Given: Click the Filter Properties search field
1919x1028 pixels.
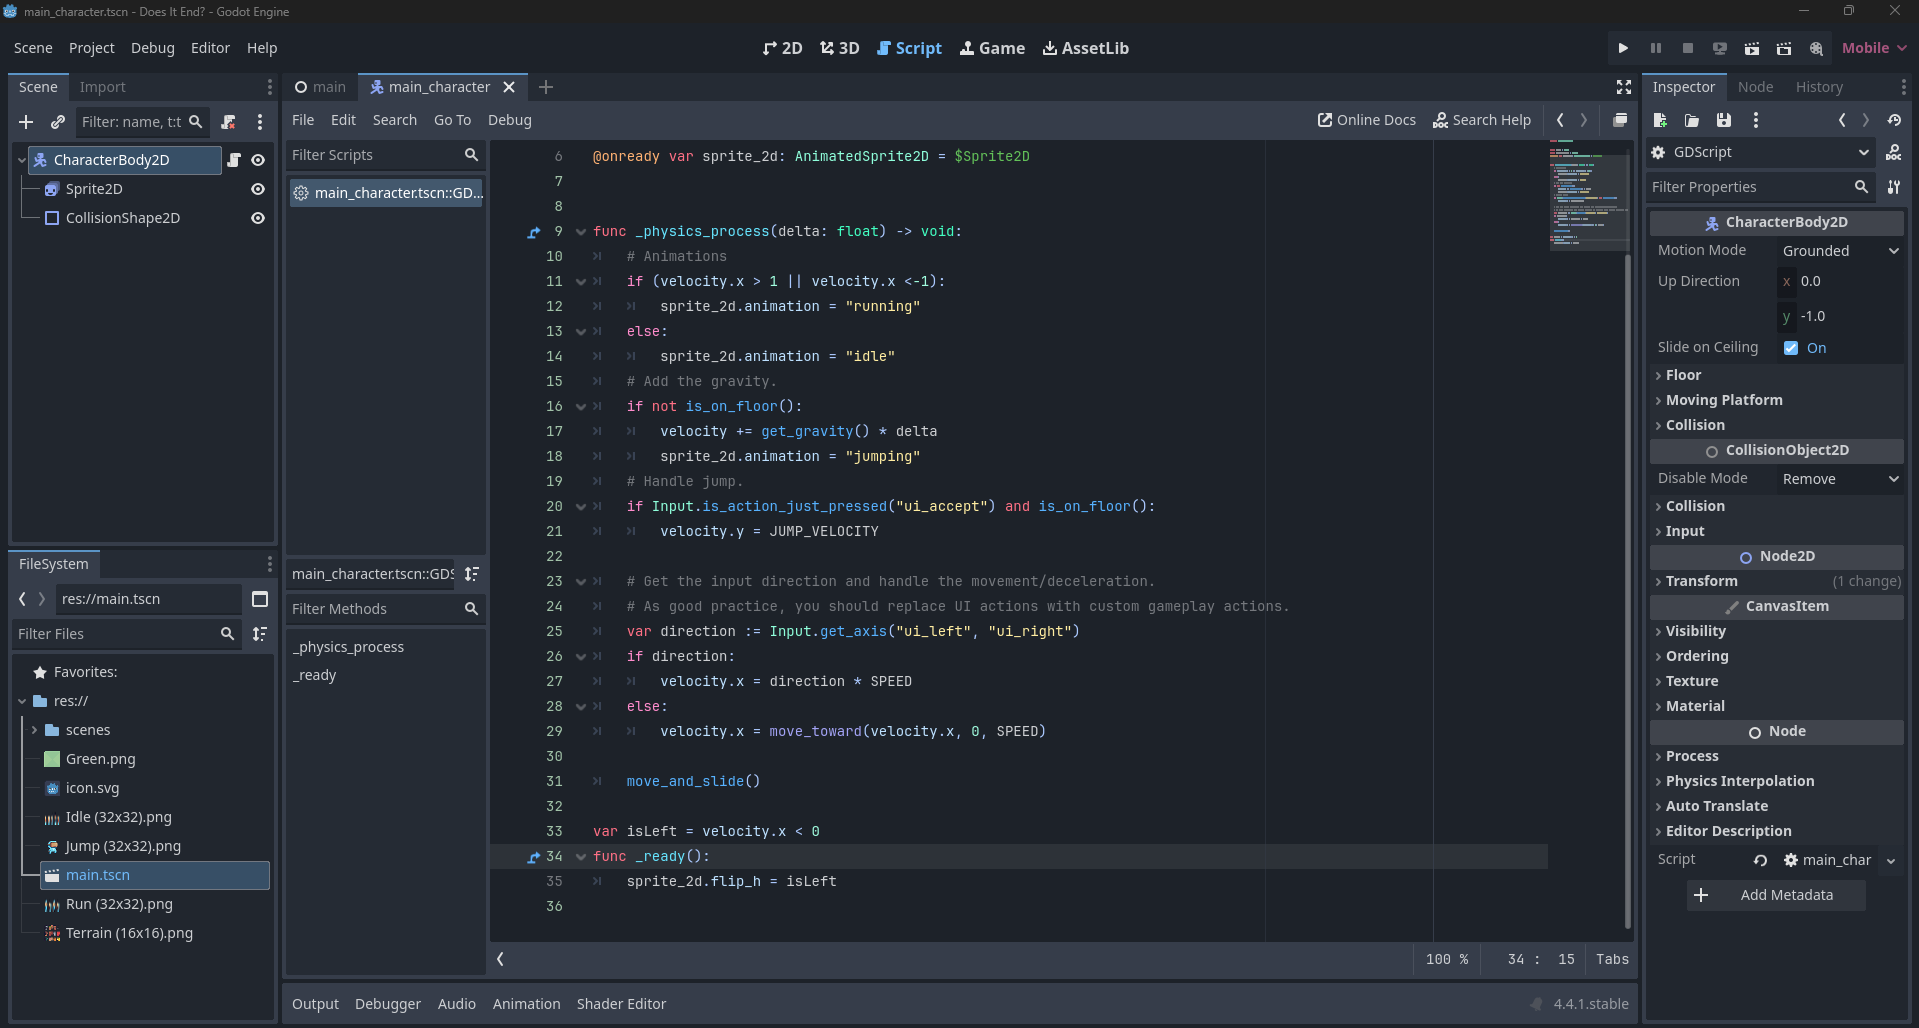Looking at the screenshot, I should (1748, 187).
